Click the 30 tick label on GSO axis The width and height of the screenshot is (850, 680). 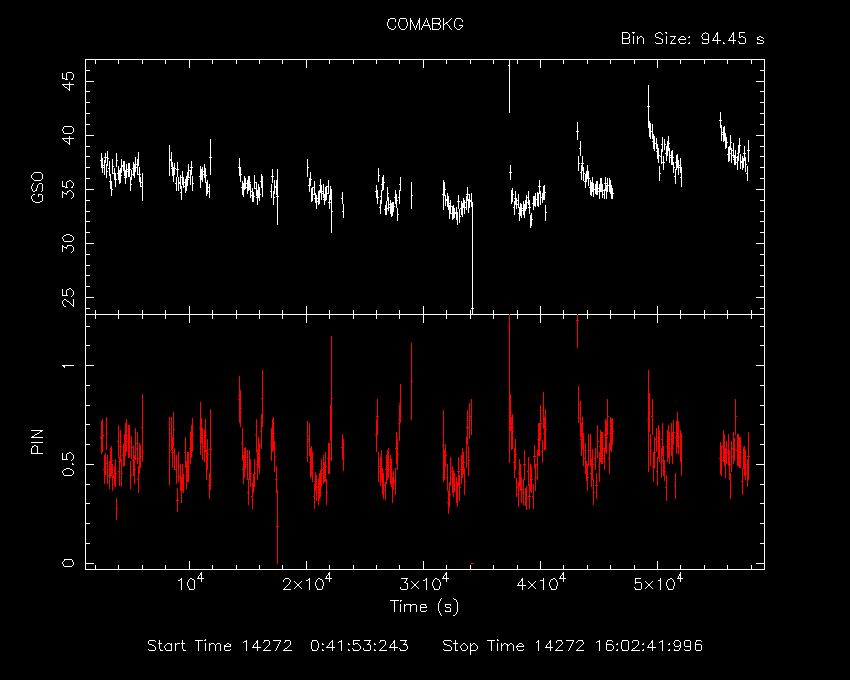(x=68, y=243)
